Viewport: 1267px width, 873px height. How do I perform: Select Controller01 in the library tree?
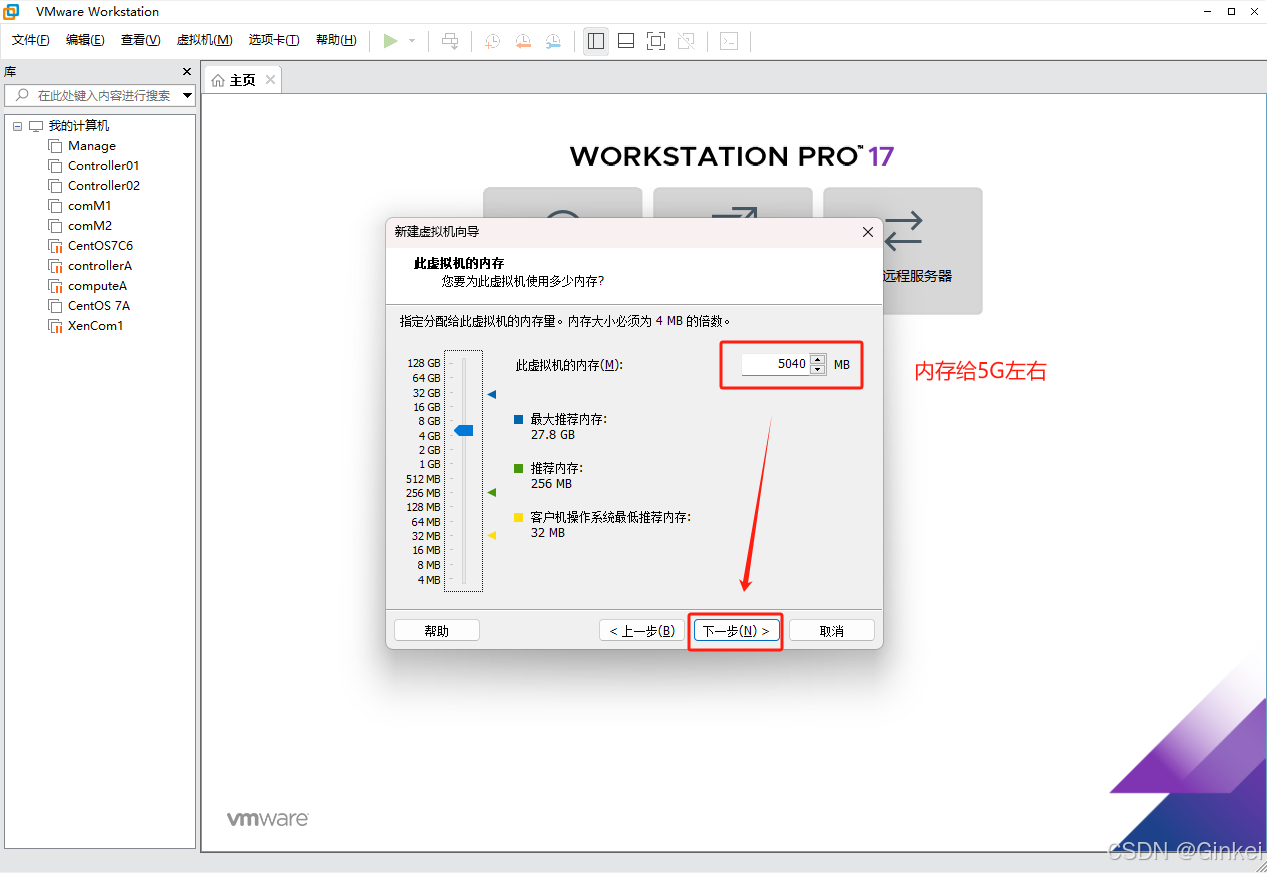tap(103, 166)
